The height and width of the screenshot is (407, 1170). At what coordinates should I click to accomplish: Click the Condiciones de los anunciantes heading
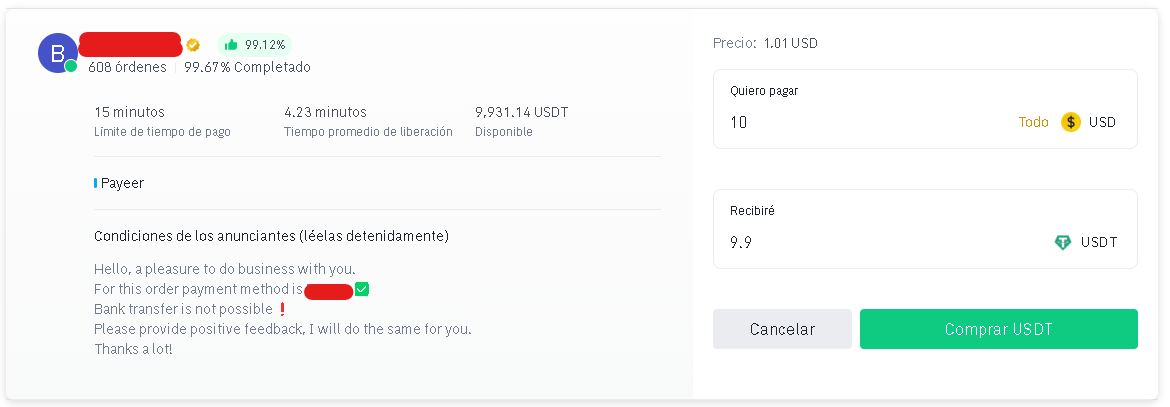pyautogui.click(x=271, y=236)
